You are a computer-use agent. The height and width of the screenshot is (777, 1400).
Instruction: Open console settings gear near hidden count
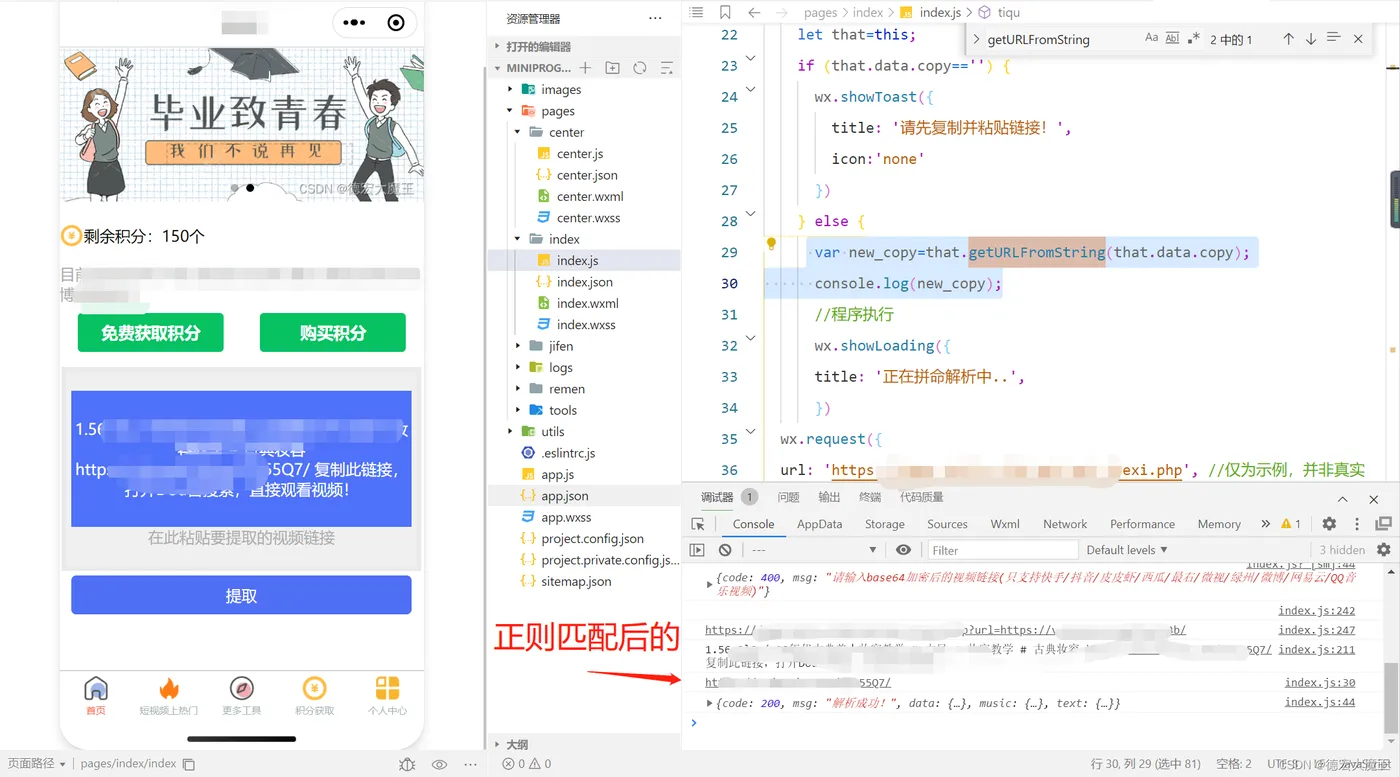pyautogui.click(x=1384, y=550)
